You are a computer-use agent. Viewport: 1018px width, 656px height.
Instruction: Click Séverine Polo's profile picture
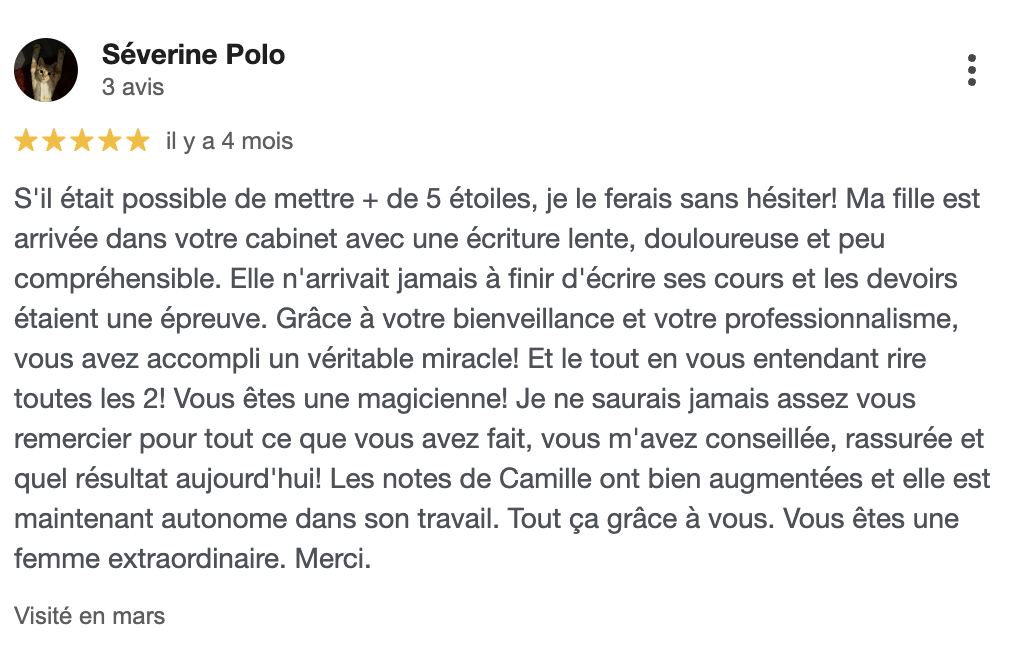click(46, 70)
